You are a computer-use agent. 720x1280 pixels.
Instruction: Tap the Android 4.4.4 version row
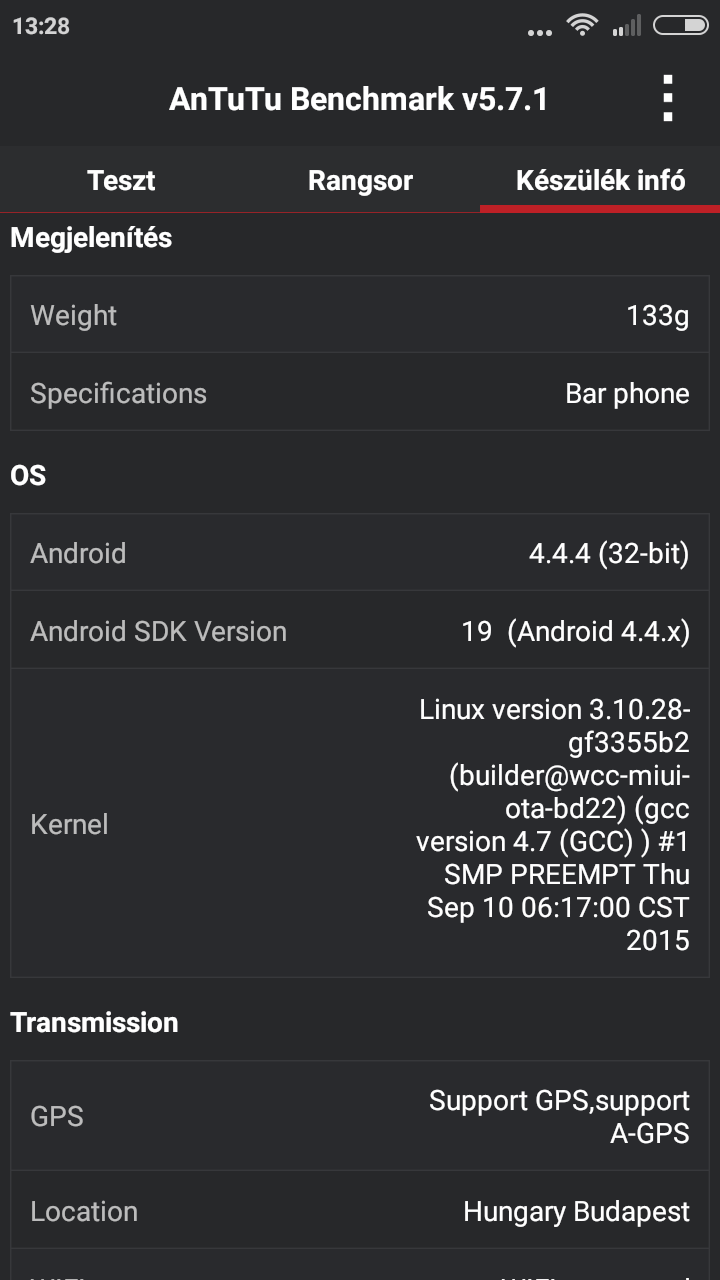[360, 553]
